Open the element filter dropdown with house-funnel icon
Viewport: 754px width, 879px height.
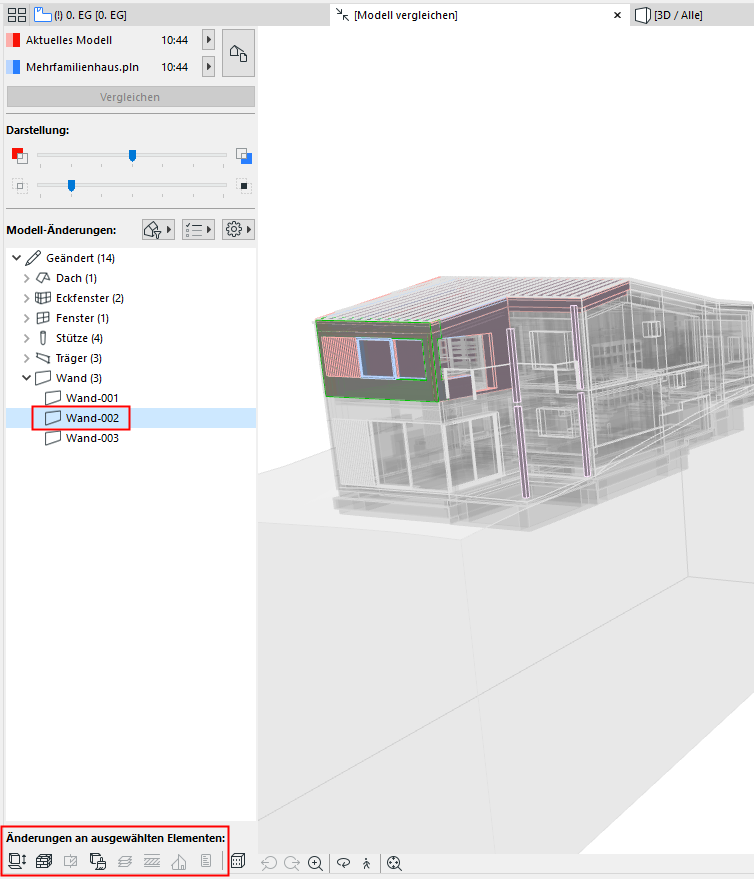coord(158,229)
